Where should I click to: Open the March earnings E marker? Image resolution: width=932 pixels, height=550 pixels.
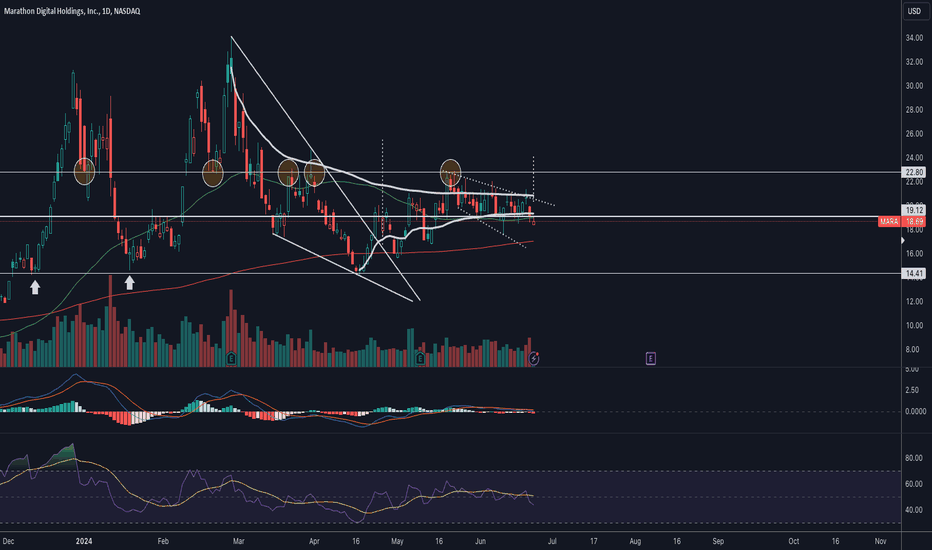click(x=231, y=358)
